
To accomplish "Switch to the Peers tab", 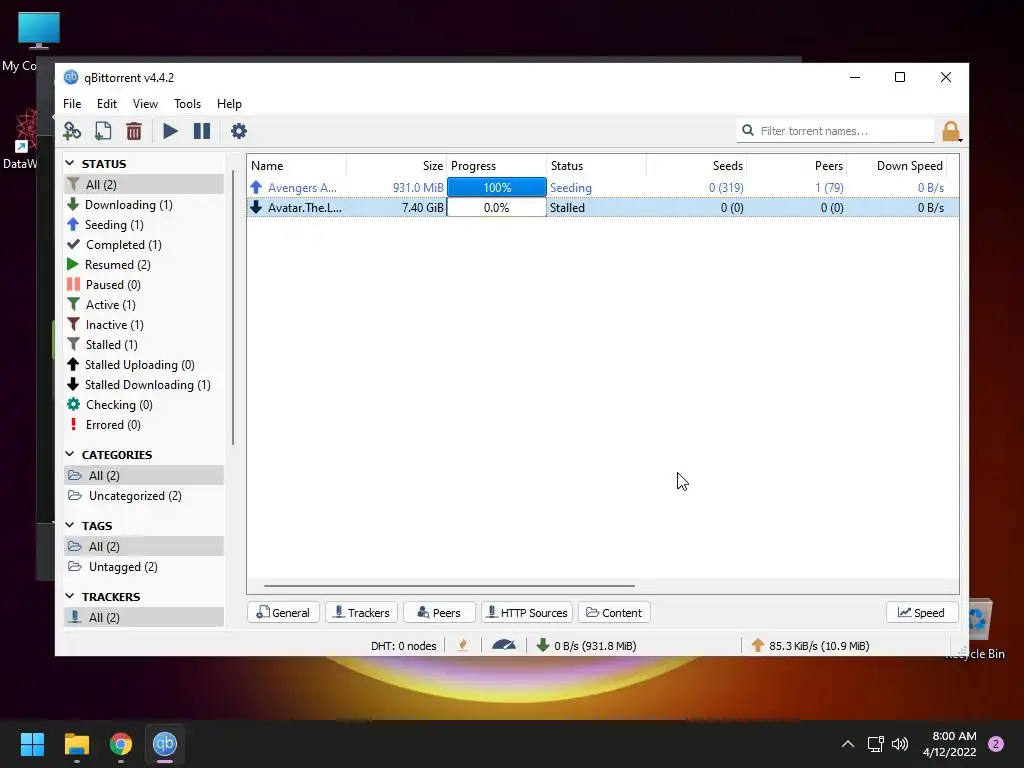I will click(439, 613).
